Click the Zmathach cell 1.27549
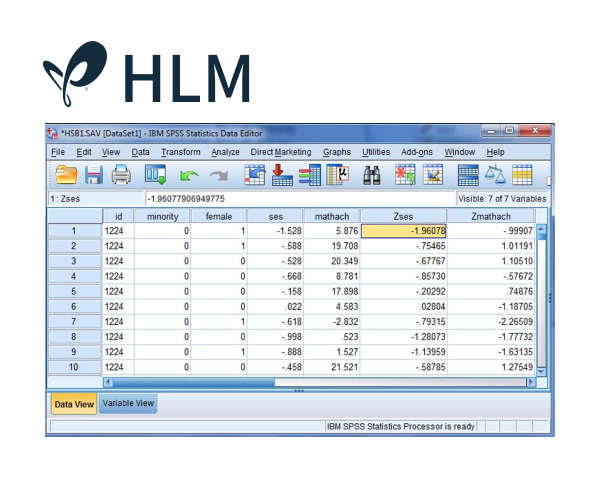Viewport: 600px width, 477px height. (x=491, y=367)
